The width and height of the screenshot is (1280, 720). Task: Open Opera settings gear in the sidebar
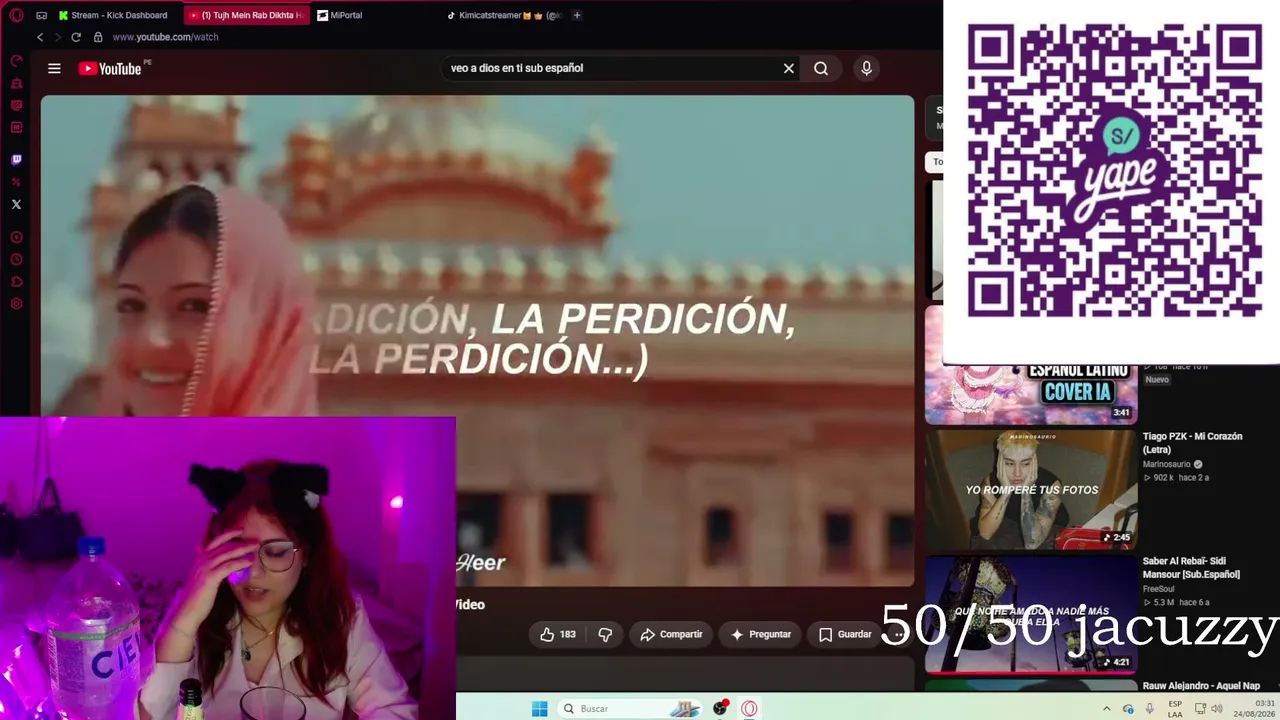pos(16,303)
